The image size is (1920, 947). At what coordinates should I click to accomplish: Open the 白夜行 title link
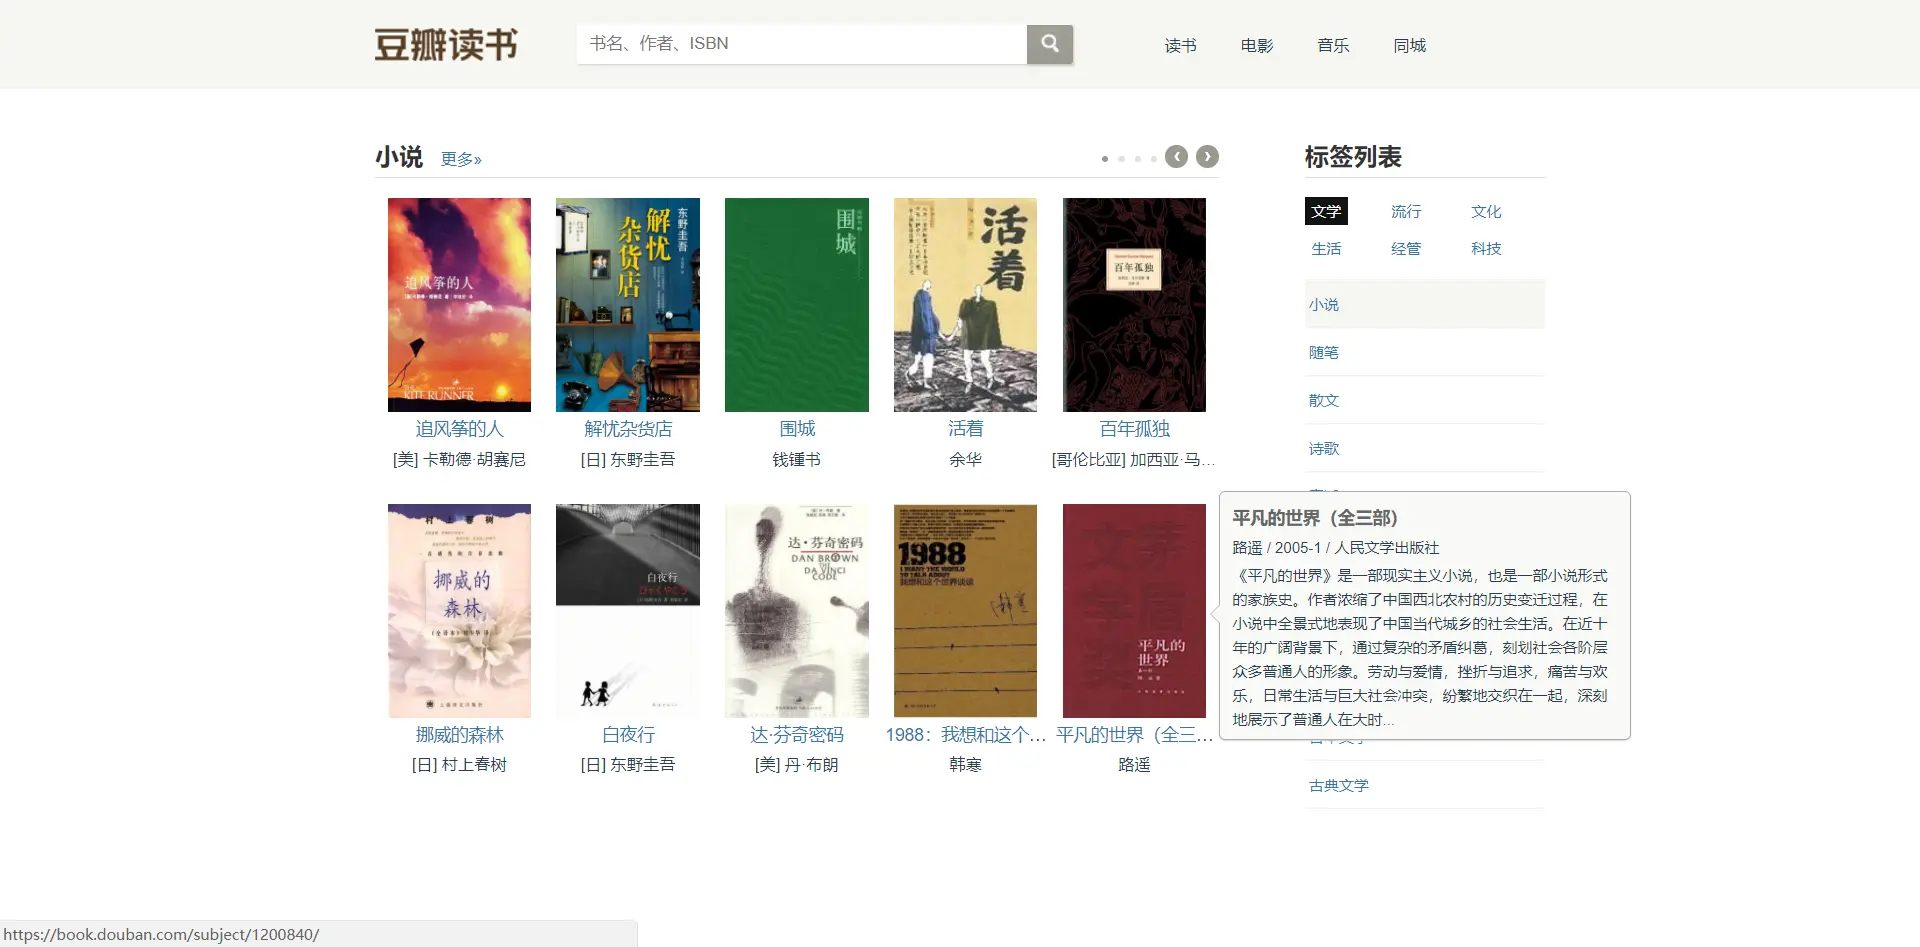click(628, 735)
